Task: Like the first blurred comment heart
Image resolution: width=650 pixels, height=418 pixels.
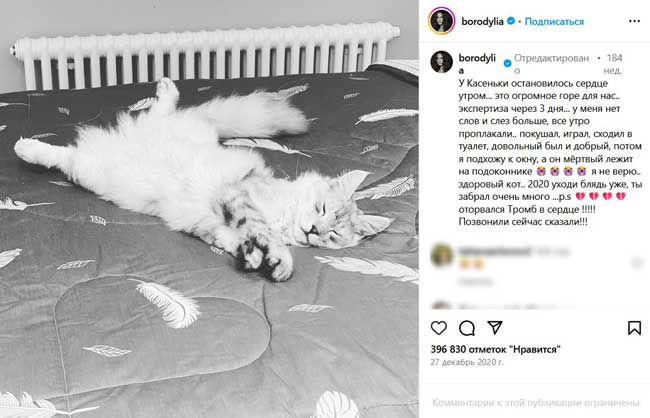Action: tap(636, 262)
